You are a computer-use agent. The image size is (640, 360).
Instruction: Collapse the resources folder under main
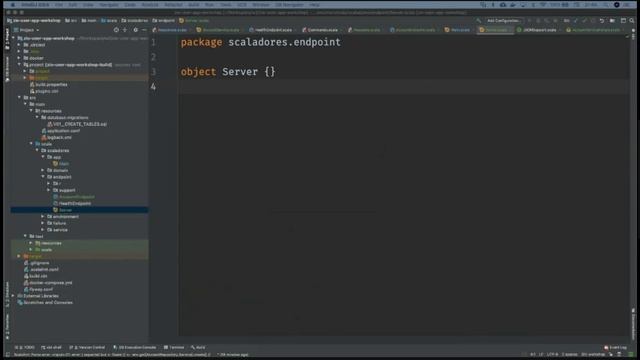[31, 111]
